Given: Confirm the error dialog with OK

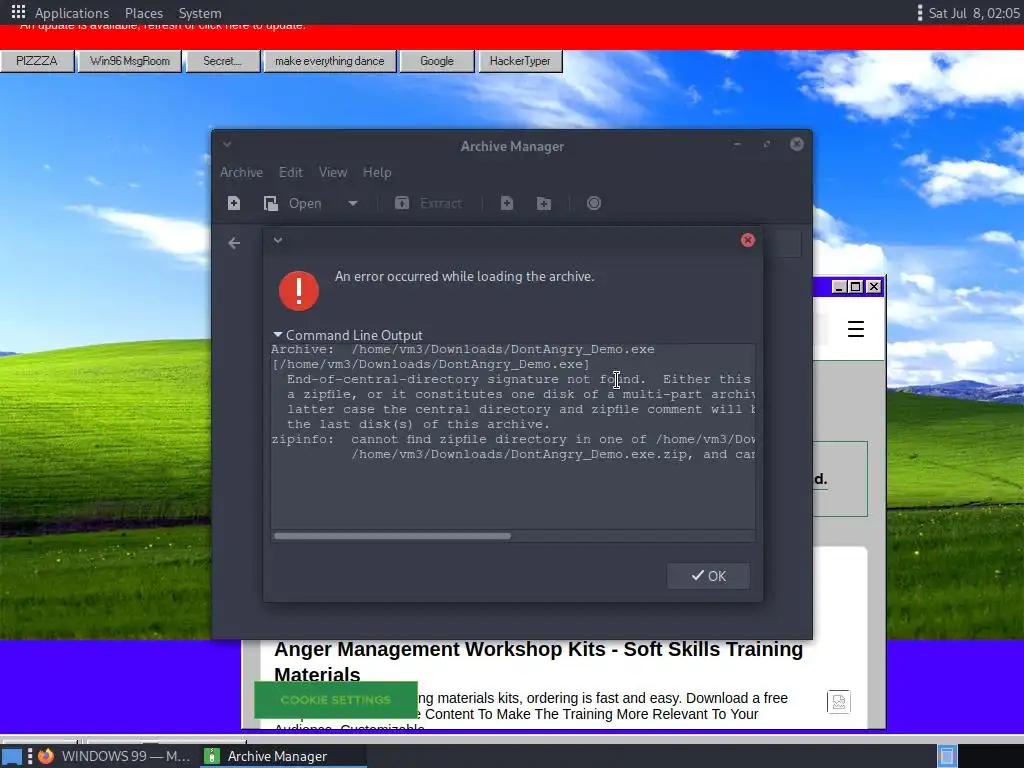Looking at the screenshot, I should click(709, 576).
